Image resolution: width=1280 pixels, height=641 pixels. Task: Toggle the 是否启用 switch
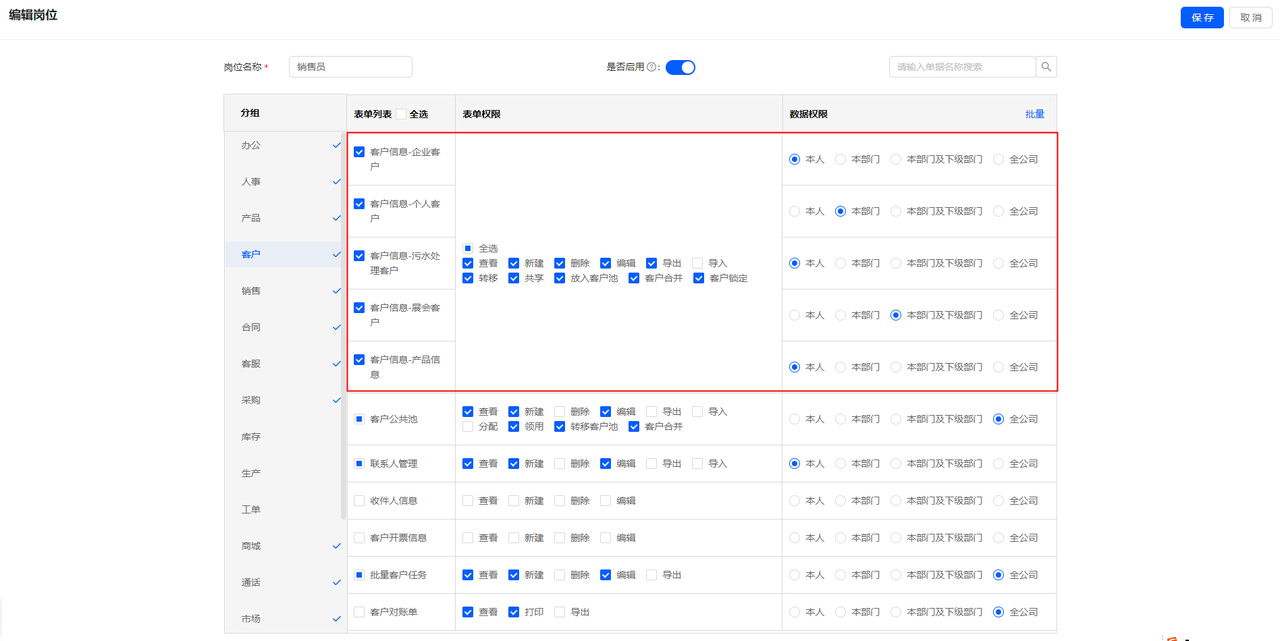(680, 67)
